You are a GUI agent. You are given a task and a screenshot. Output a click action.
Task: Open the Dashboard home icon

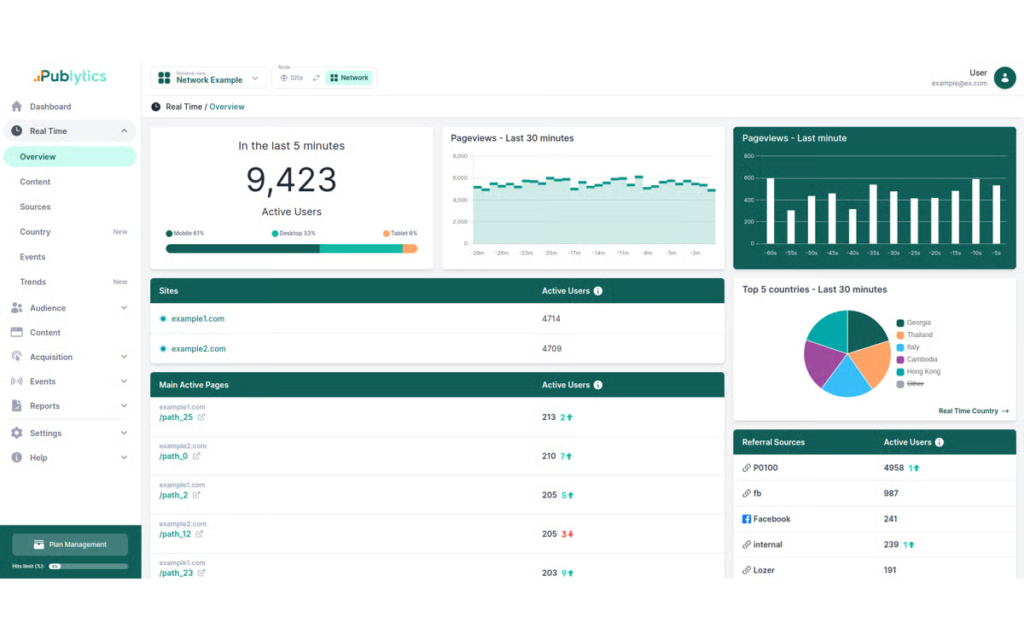16,106
